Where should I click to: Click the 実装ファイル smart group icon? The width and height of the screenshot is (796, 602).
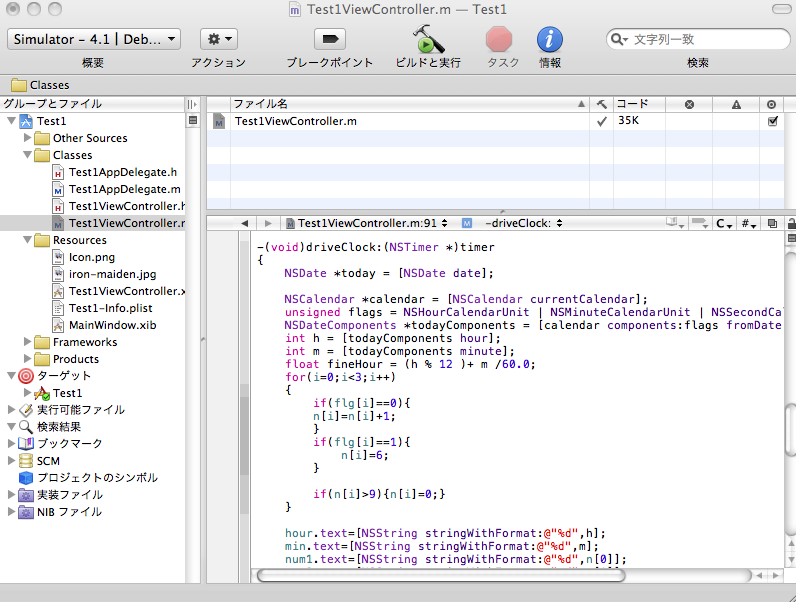(x=26, y=494)
